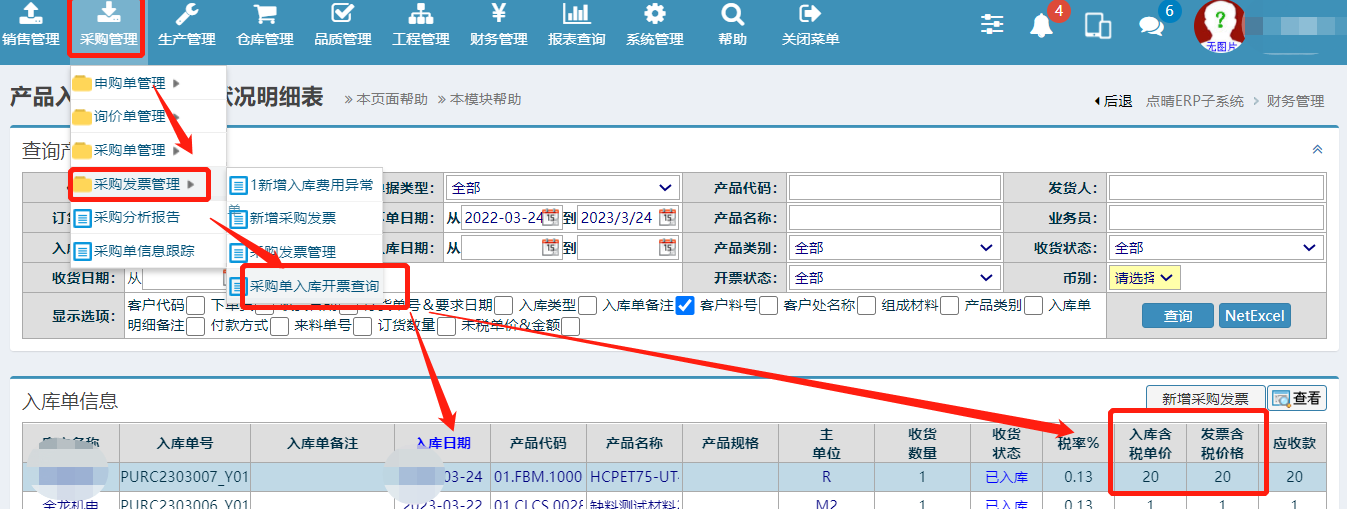1347x509 pixels.
Task: Expand the 开票状态 dropdown
Action: pos(894,278)
